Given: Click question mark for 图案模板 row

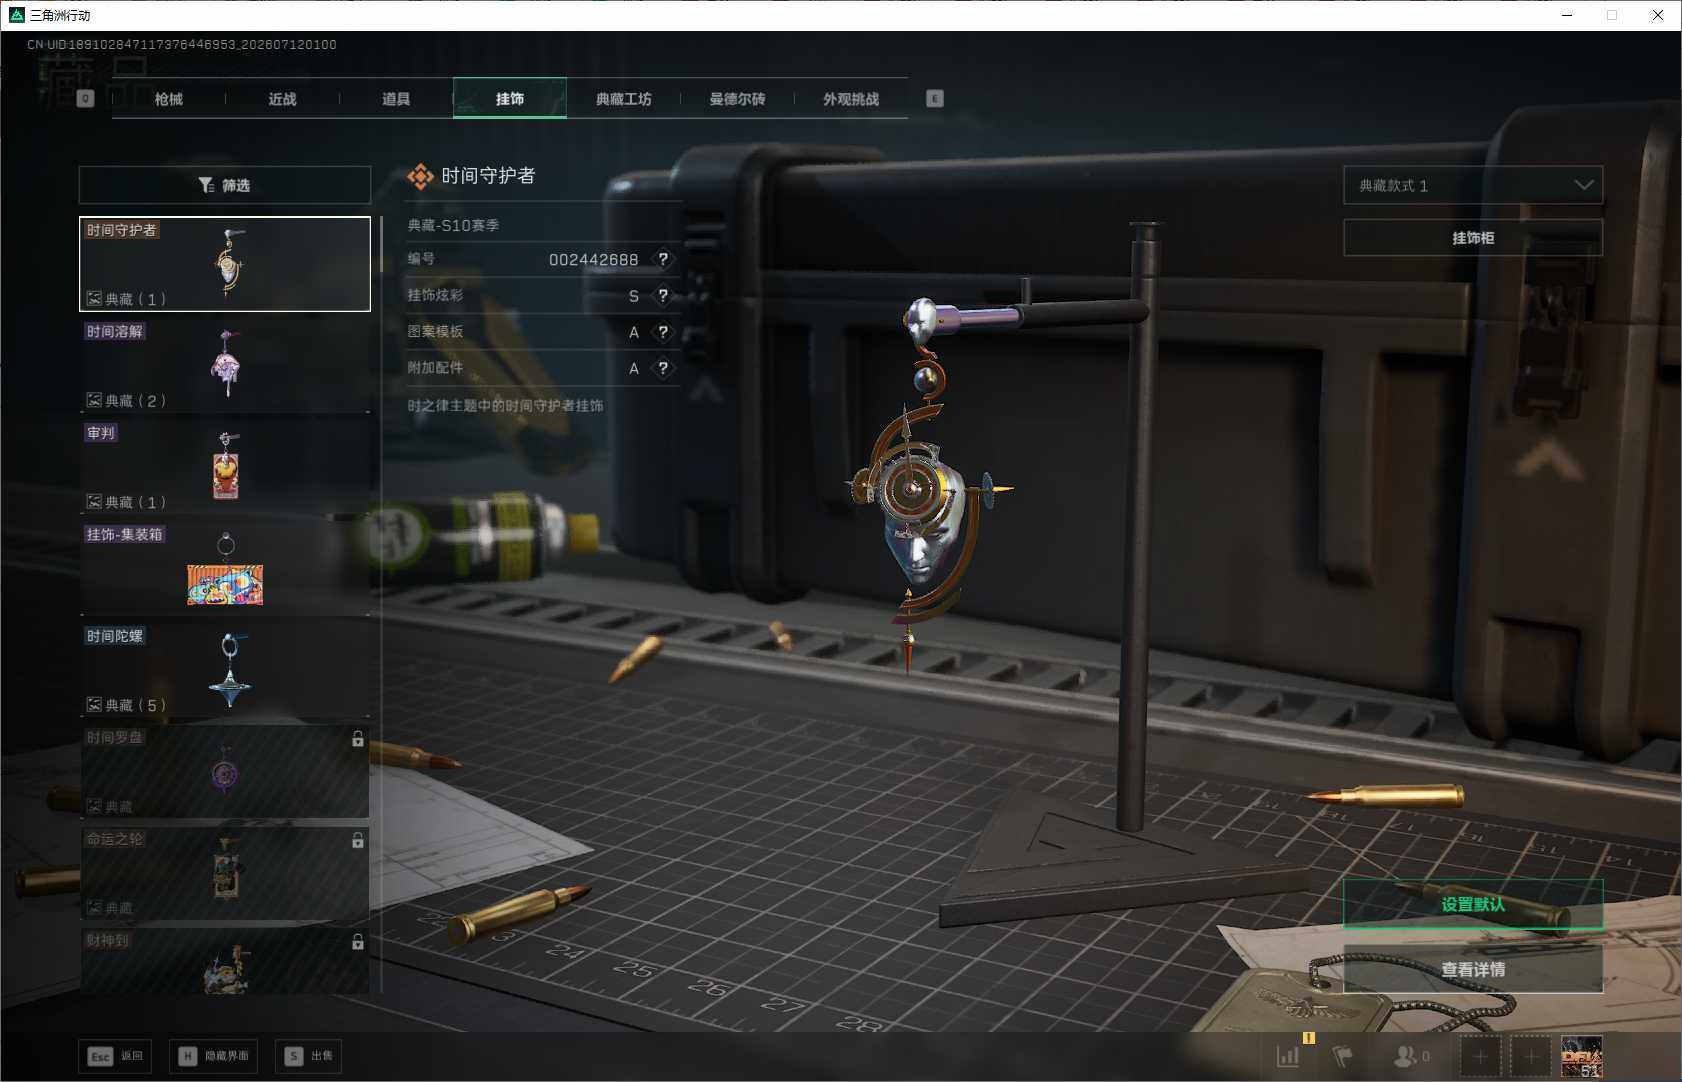Looking at the screenshot, I should pos(662,332).
